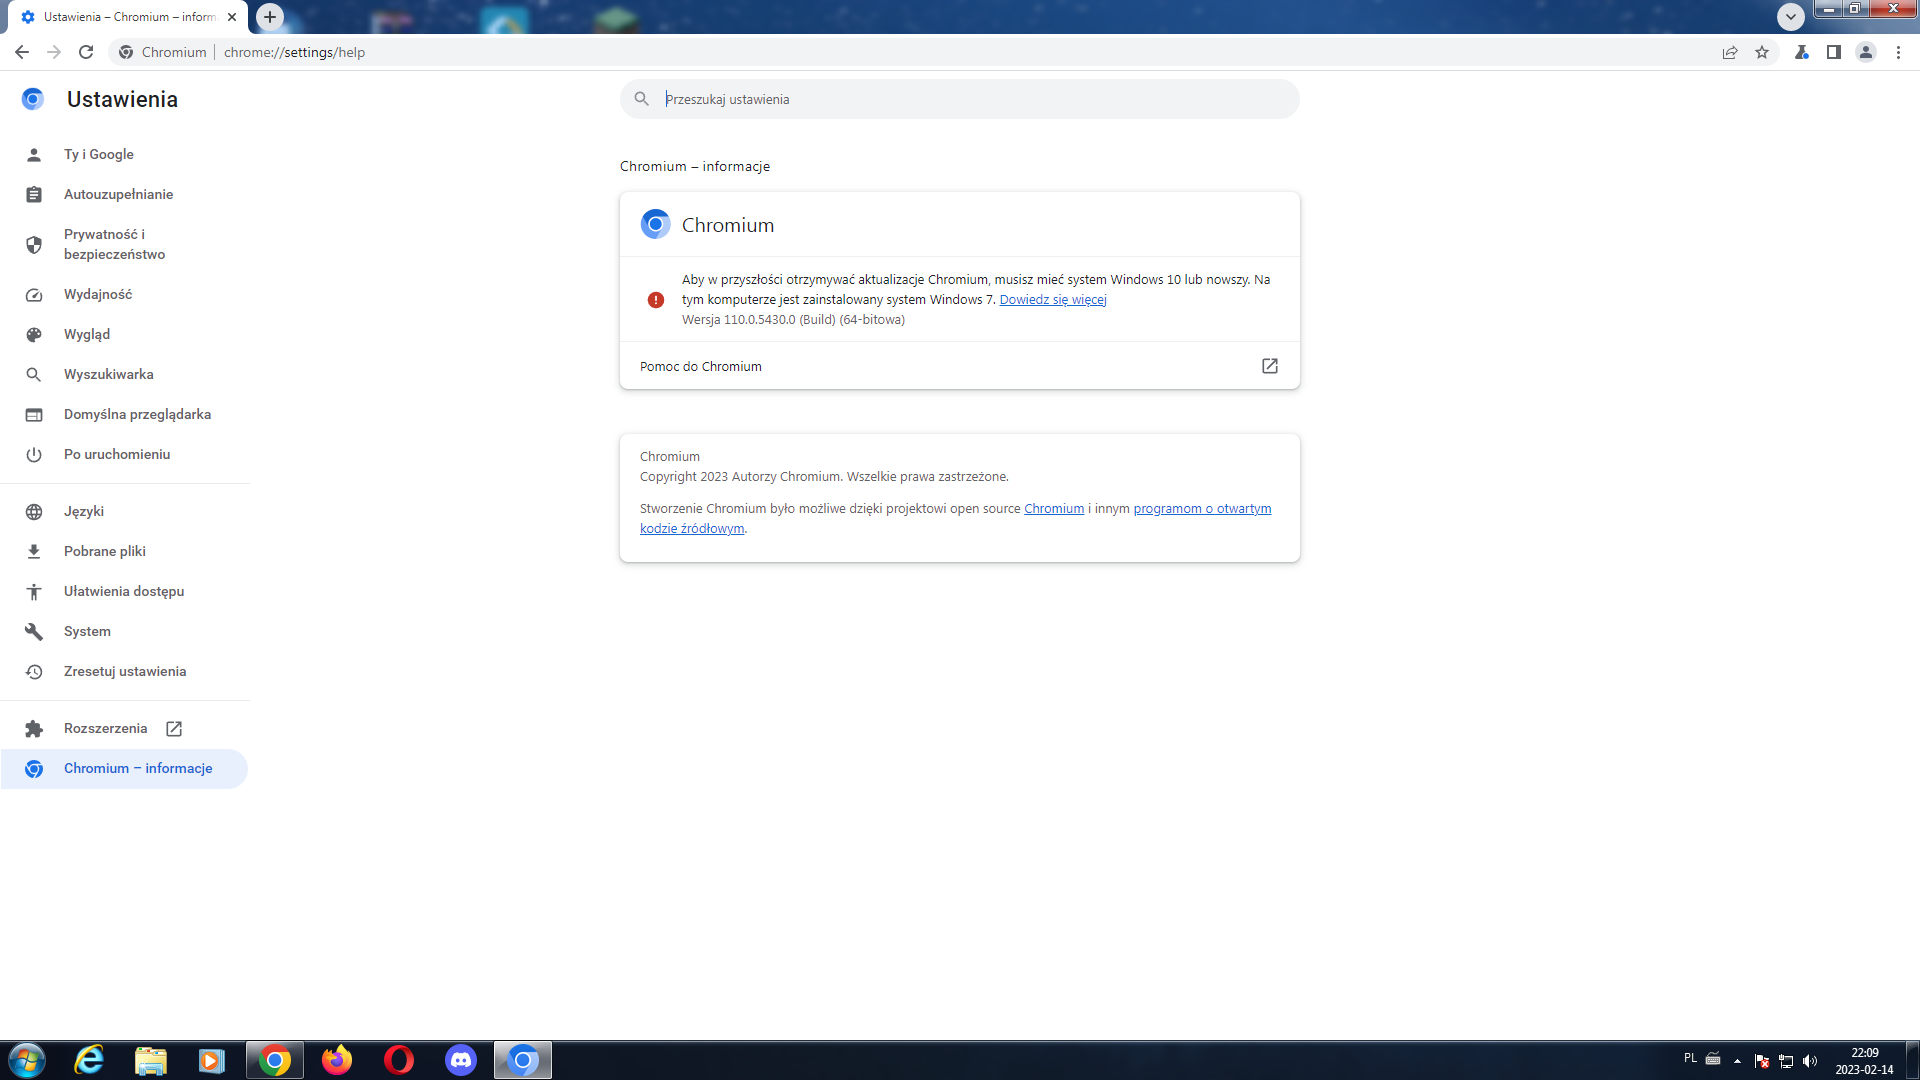Screen dimensions: 1920x1080
Task: Reload the page with the refresh icon
Action: [x=86, y=52]
